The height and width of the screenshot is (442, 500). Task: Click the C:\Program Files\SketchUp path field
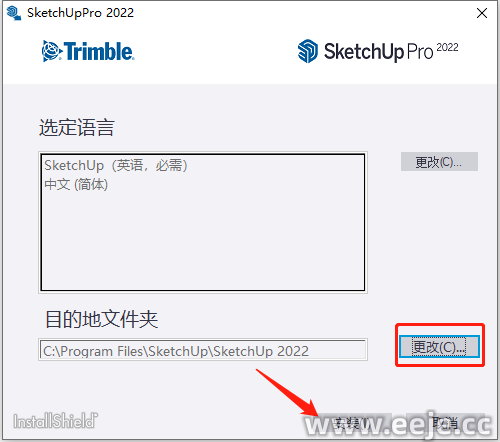(203, 350)
